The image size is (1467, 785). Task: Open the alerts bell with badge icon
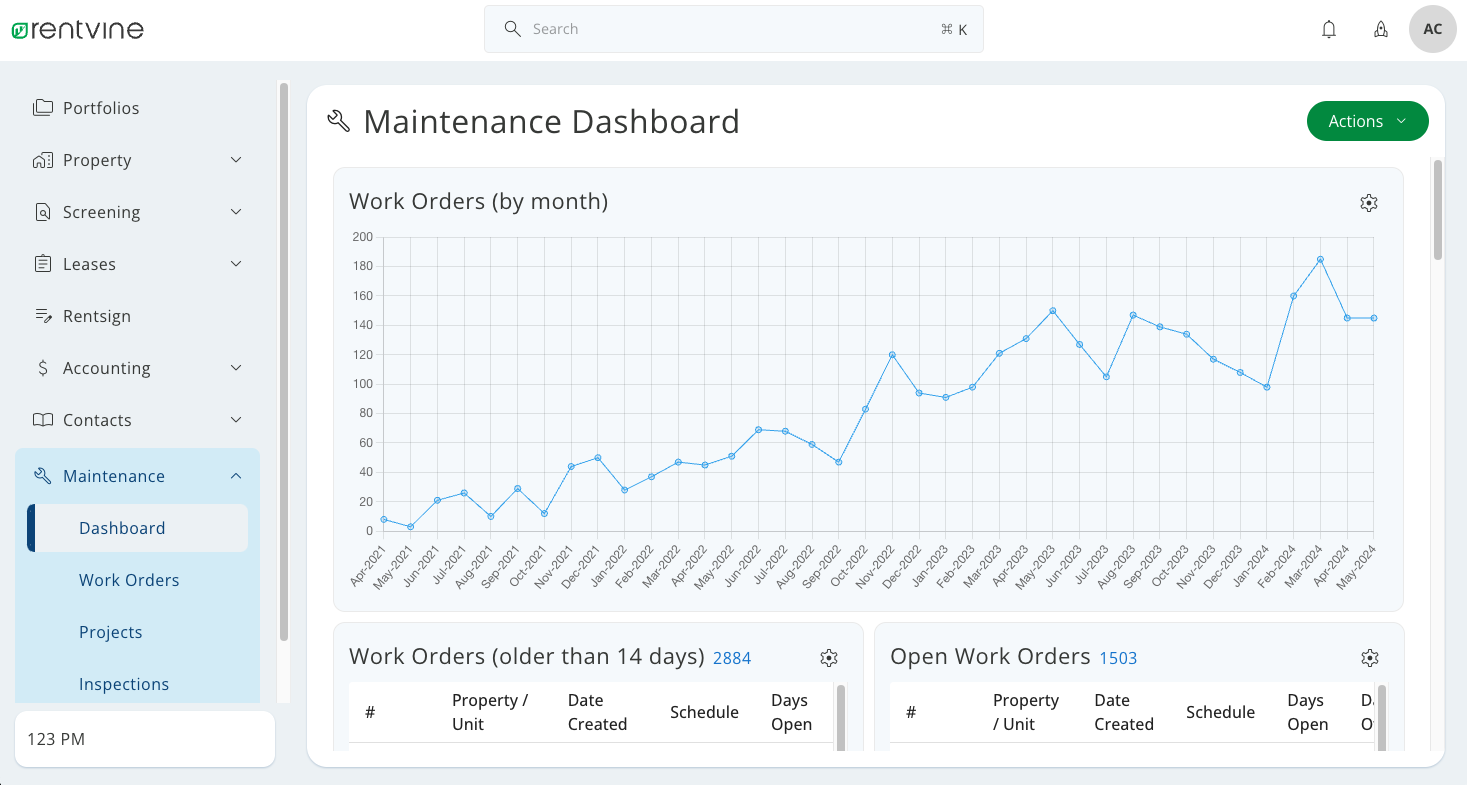1381,29
